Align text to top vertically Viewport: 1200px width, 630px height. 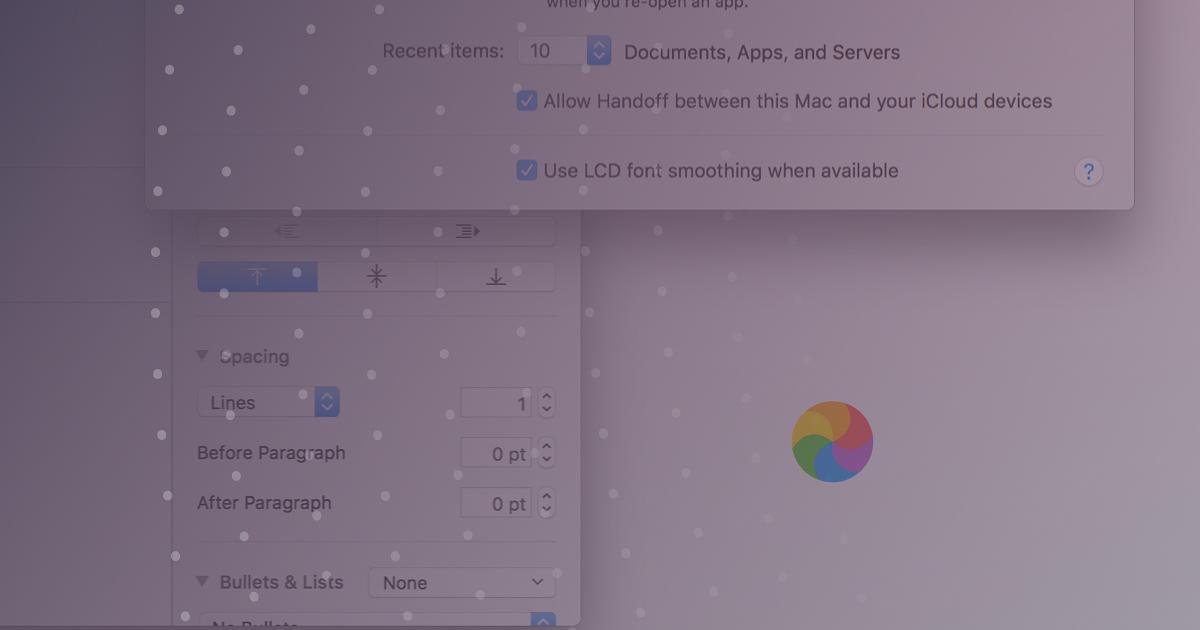click(257, 277)
